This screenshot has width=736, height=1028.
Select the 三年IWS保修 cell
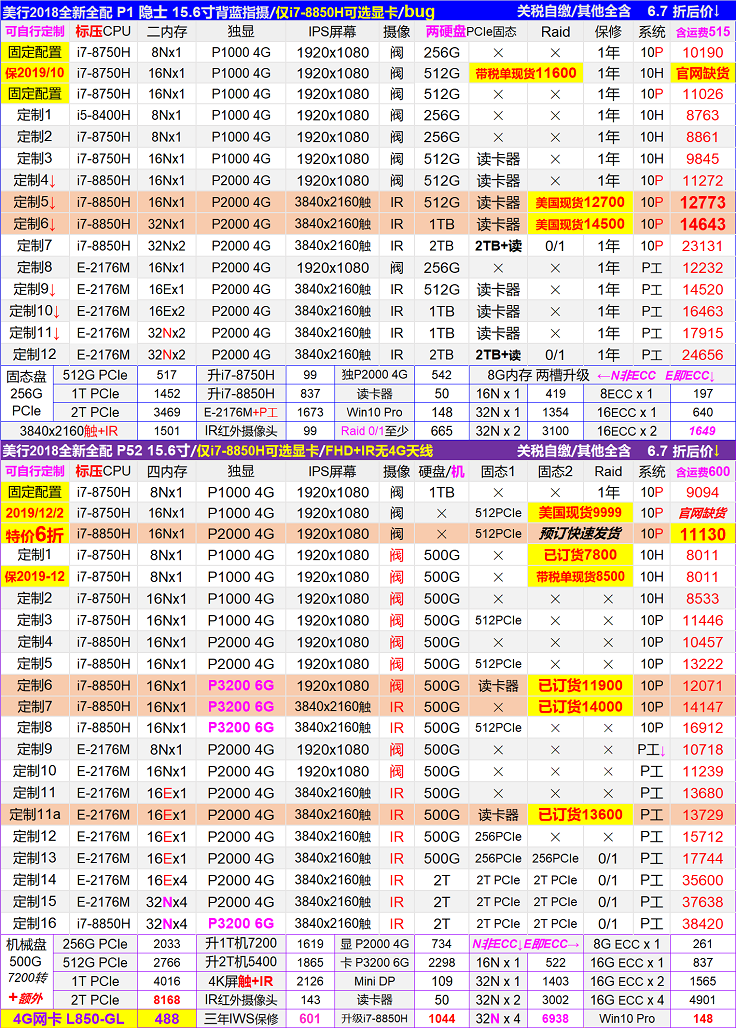tap(241, 1018)
